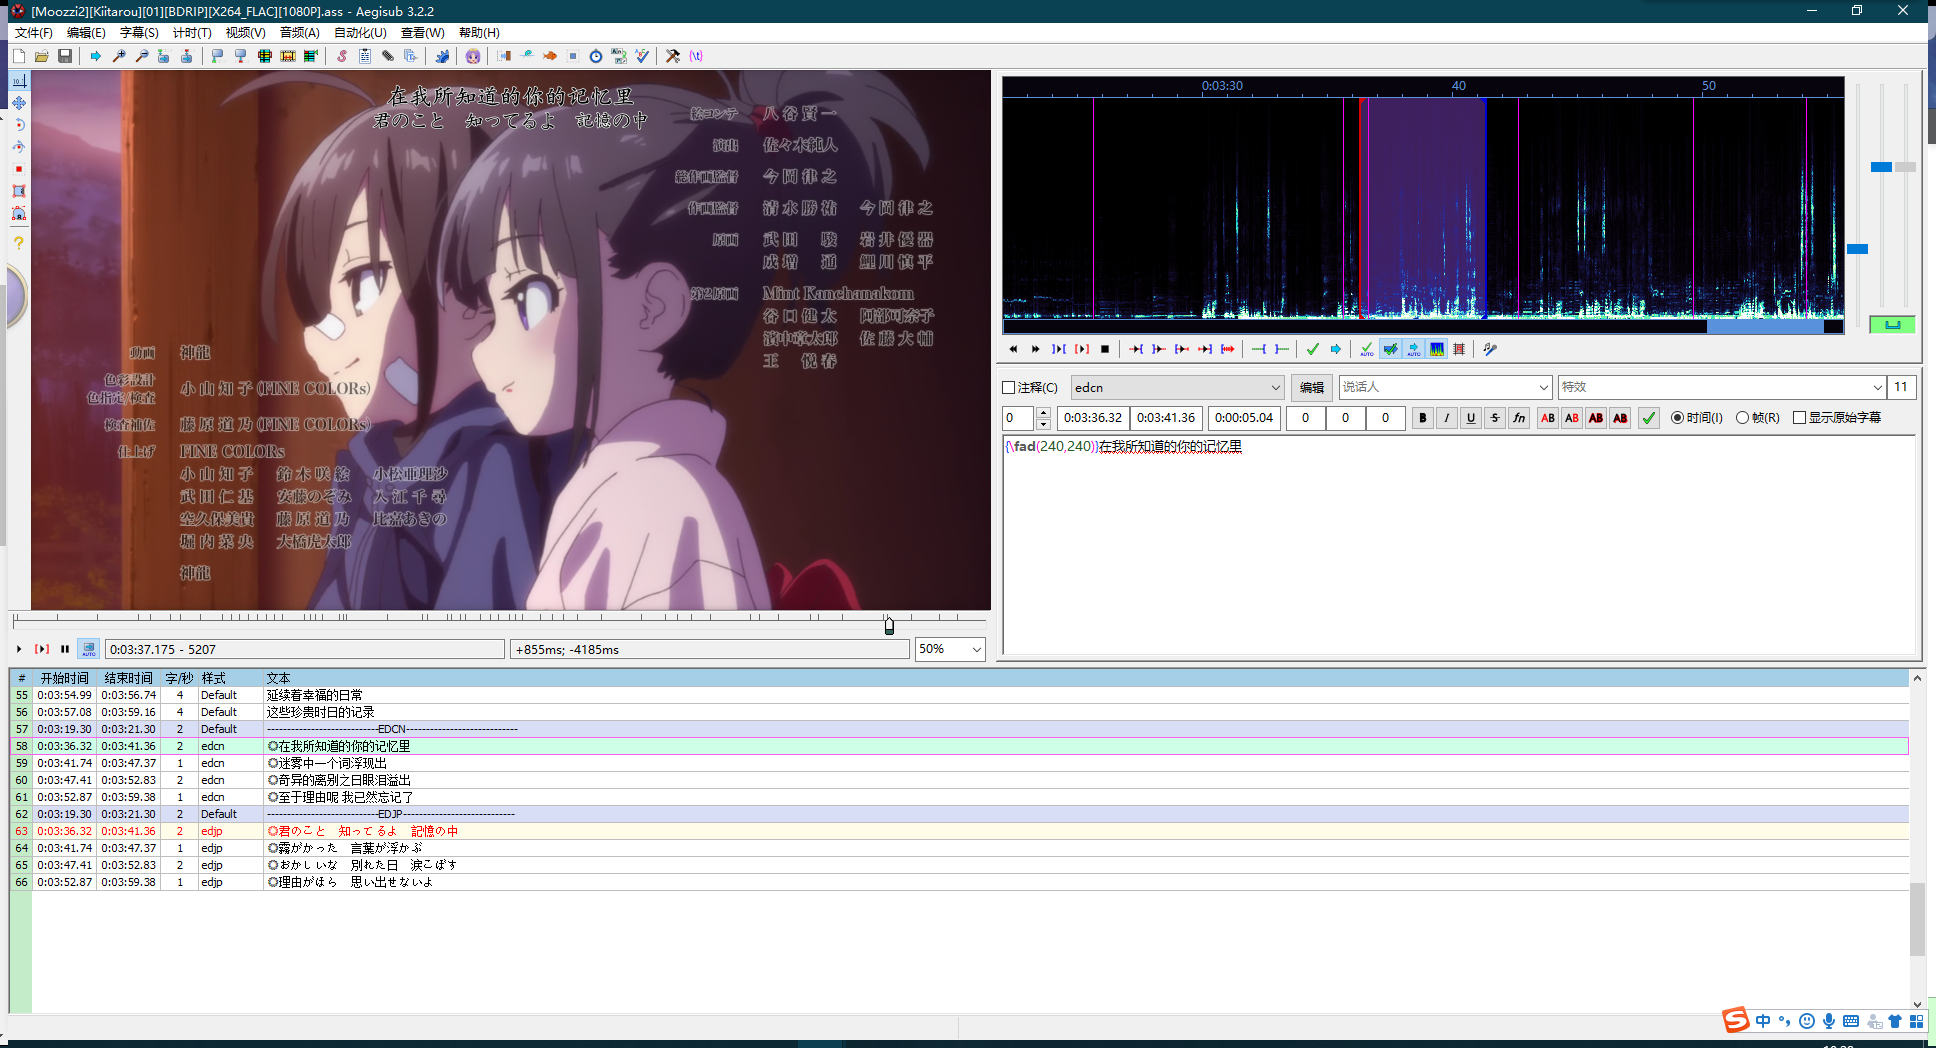This screenshot has width=1936, height=1048.
Task: Open the styles manager (pink S icon)
Action: (x=342, y=56)
